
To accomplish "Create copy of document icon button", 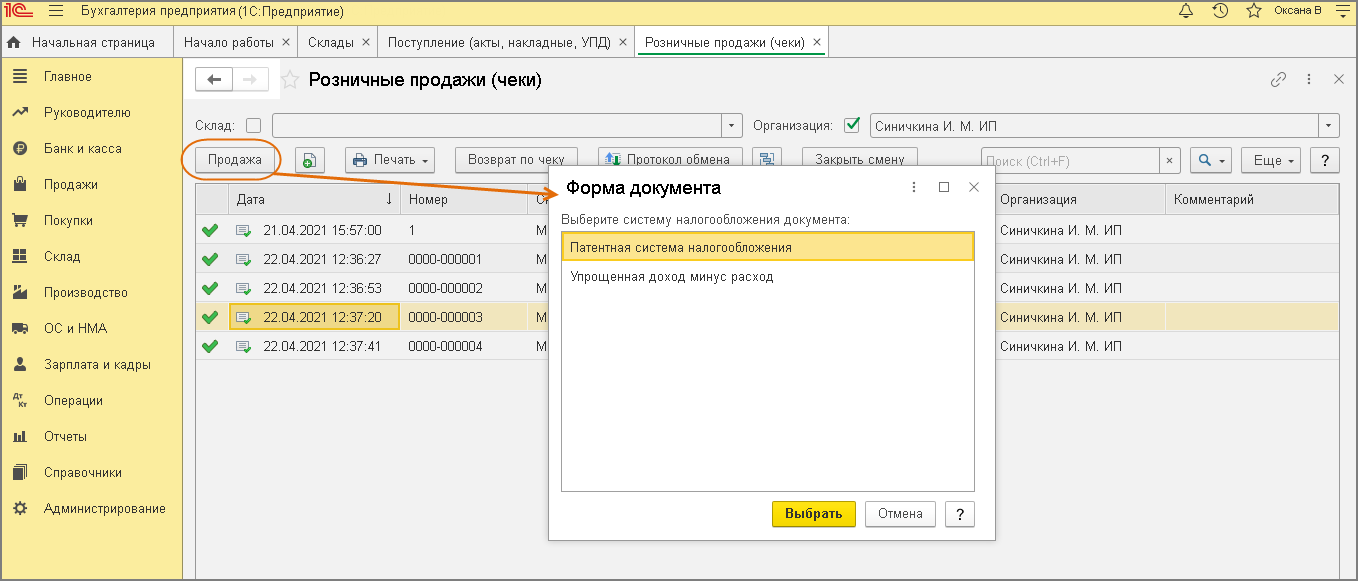I will click(310, 160).
